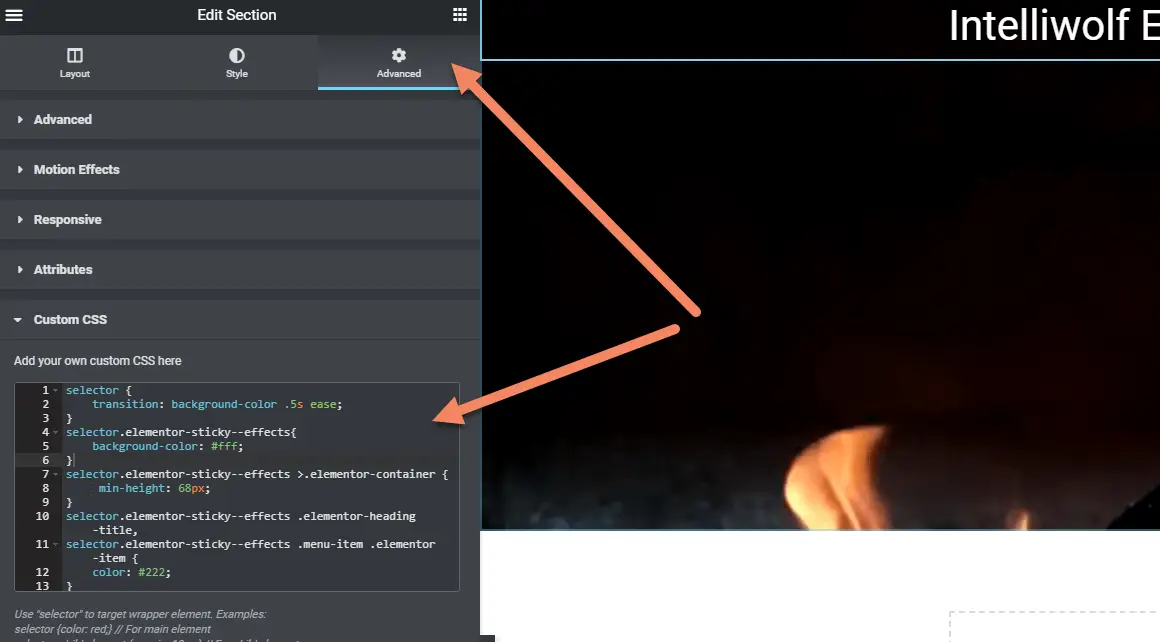Screen dimensions: 1160x642
Task: Select the Advanced tab label
Action: (398, 72)
